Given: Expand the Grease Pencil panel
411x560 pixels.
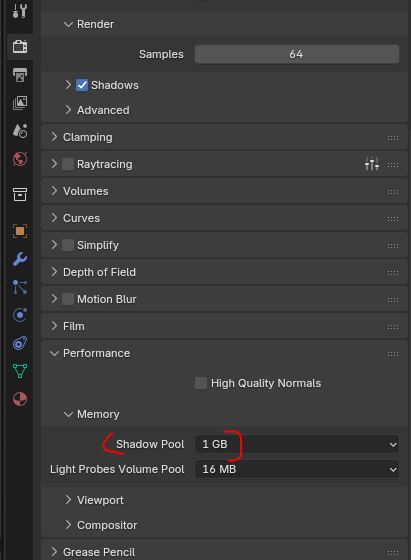Looking at the screenshot, I should [x=54, y=551].
